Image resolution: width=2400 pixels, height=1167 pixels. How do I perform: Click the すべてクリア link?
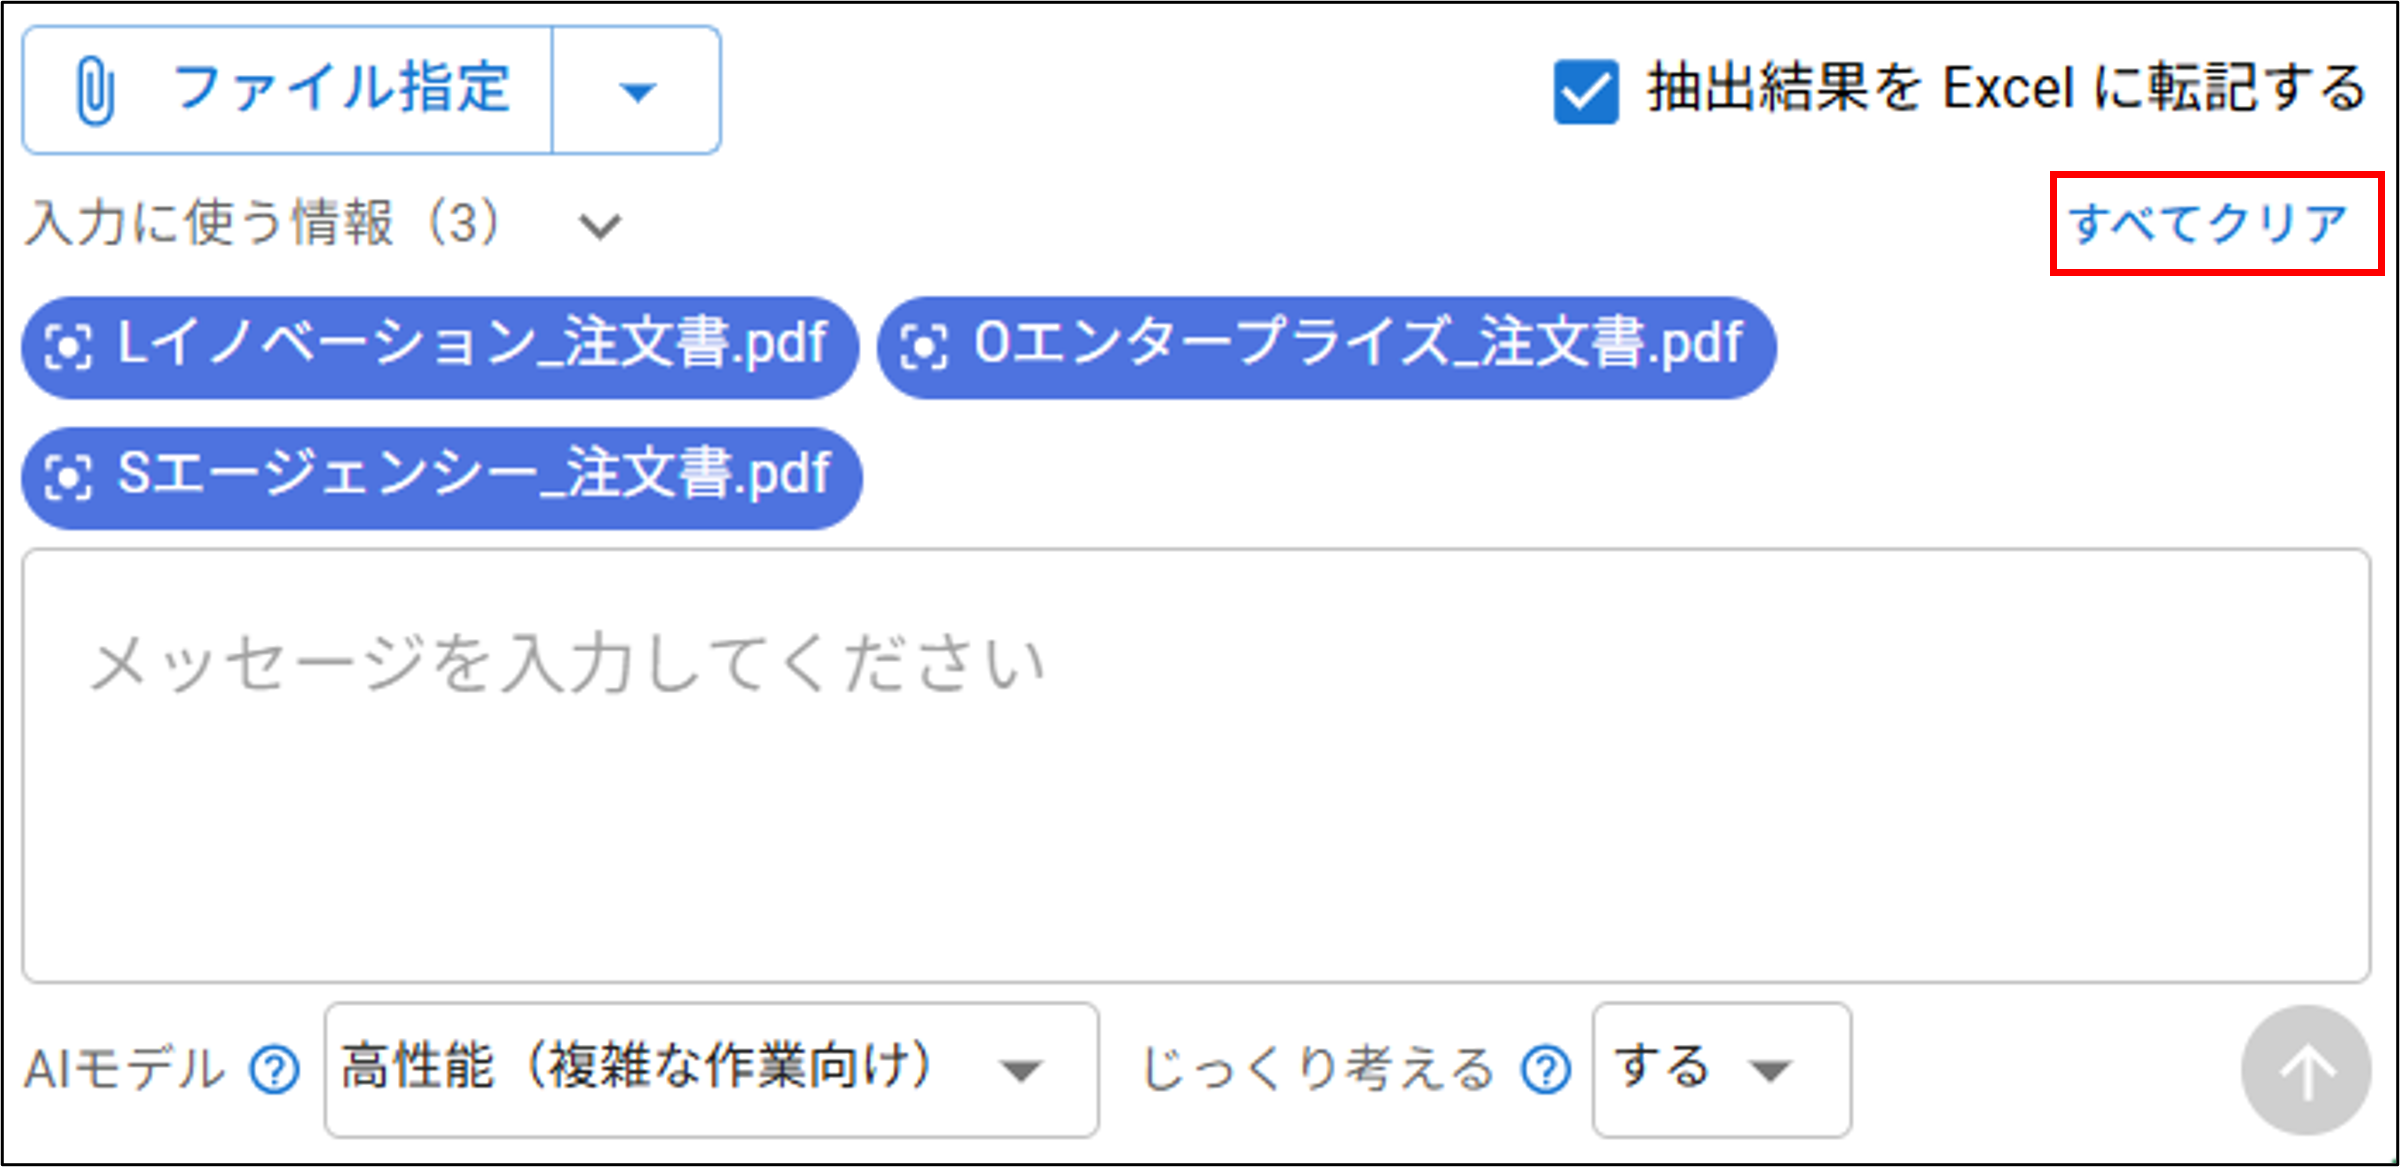click(2208, 223)
